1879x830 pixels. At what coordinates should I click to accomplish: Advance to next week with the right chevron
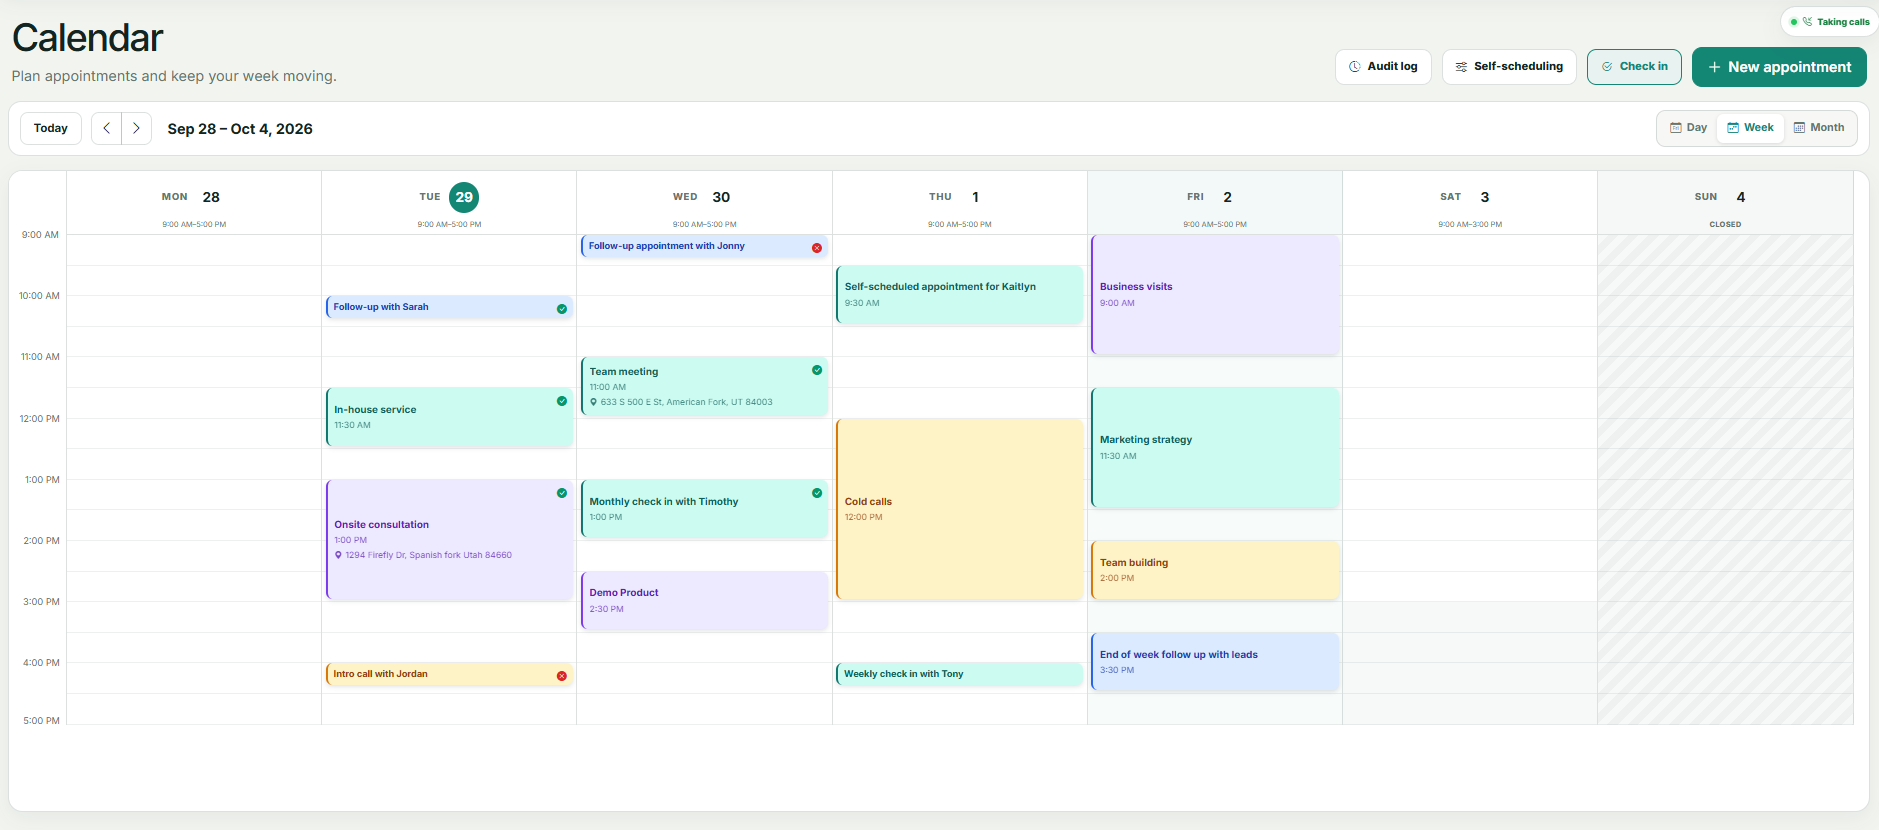(137, 128)
